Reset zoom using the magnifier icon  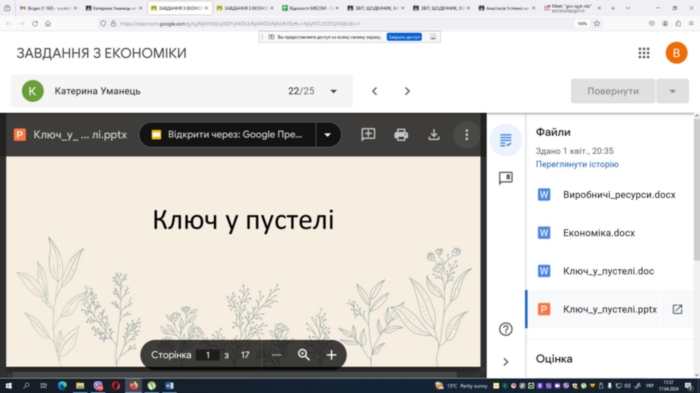click(304, 355)
